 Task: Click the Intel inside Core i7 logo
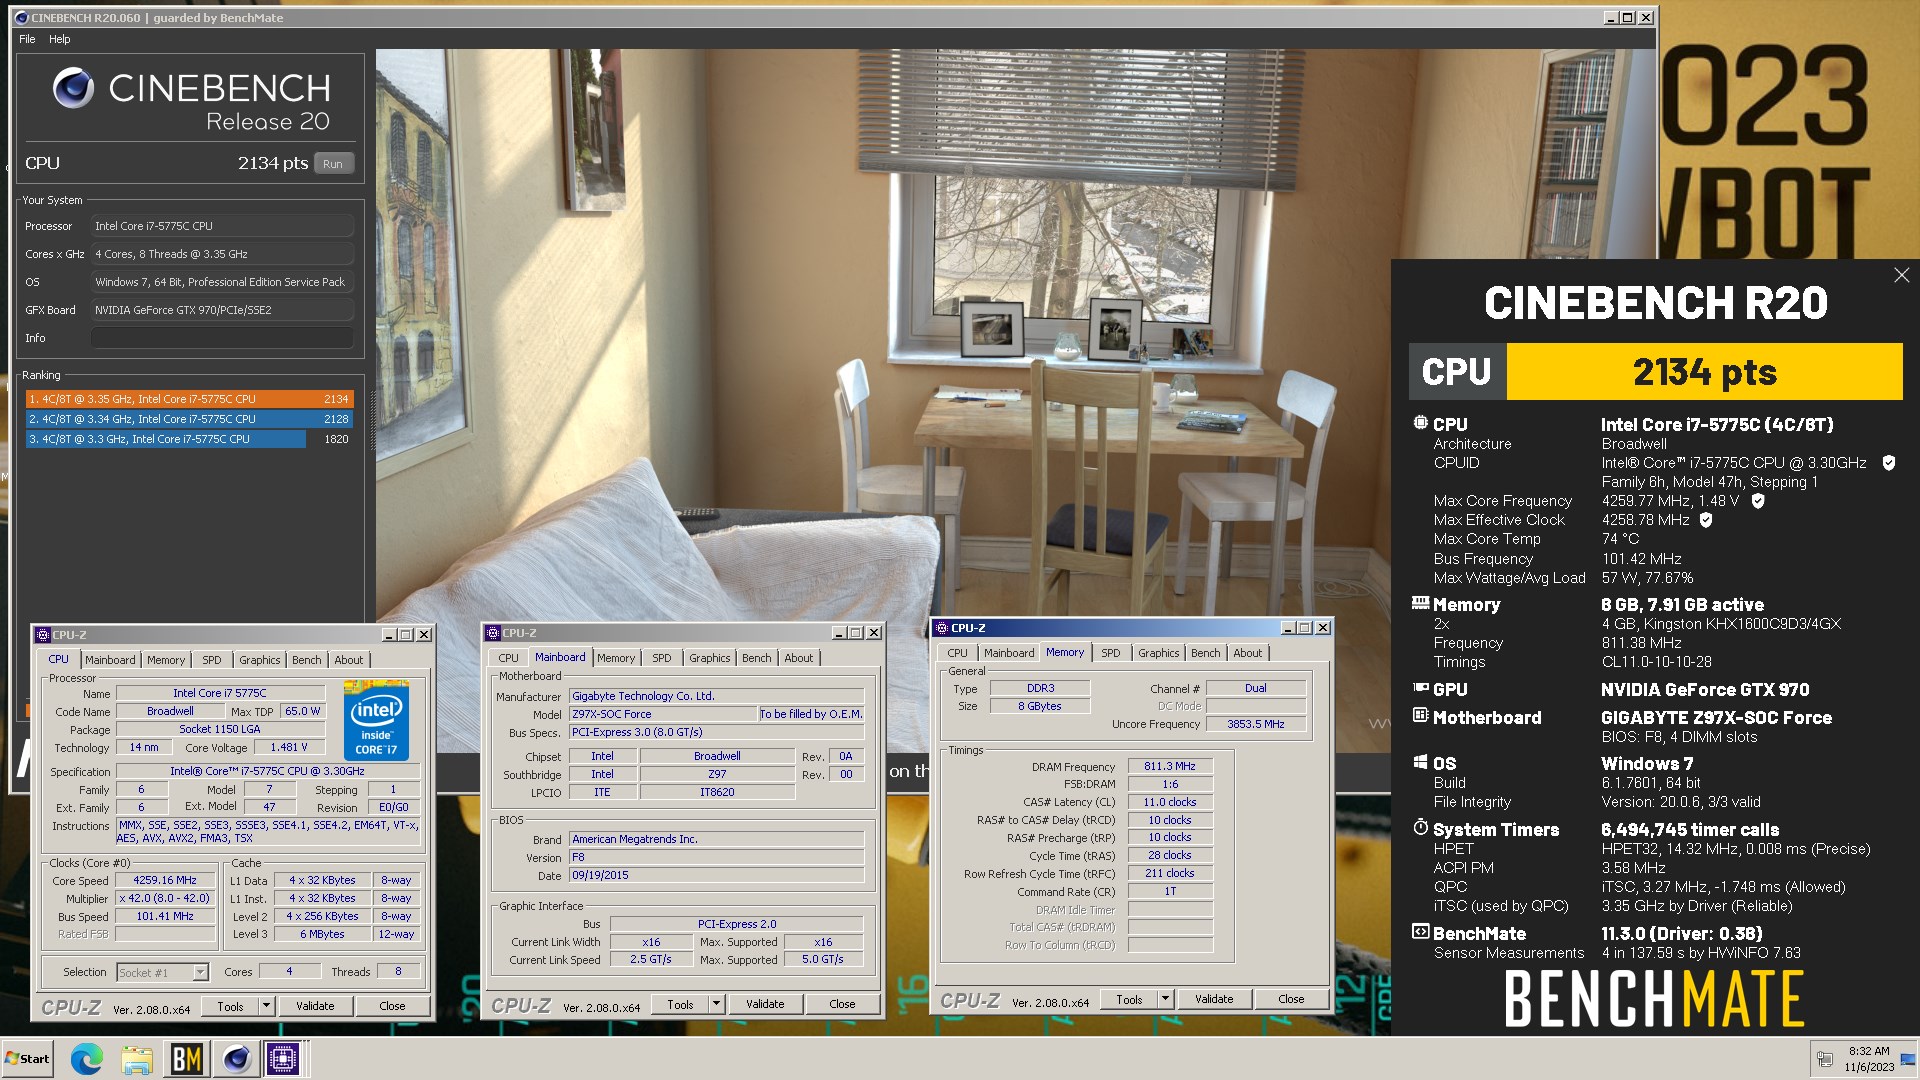pos(376,720)
